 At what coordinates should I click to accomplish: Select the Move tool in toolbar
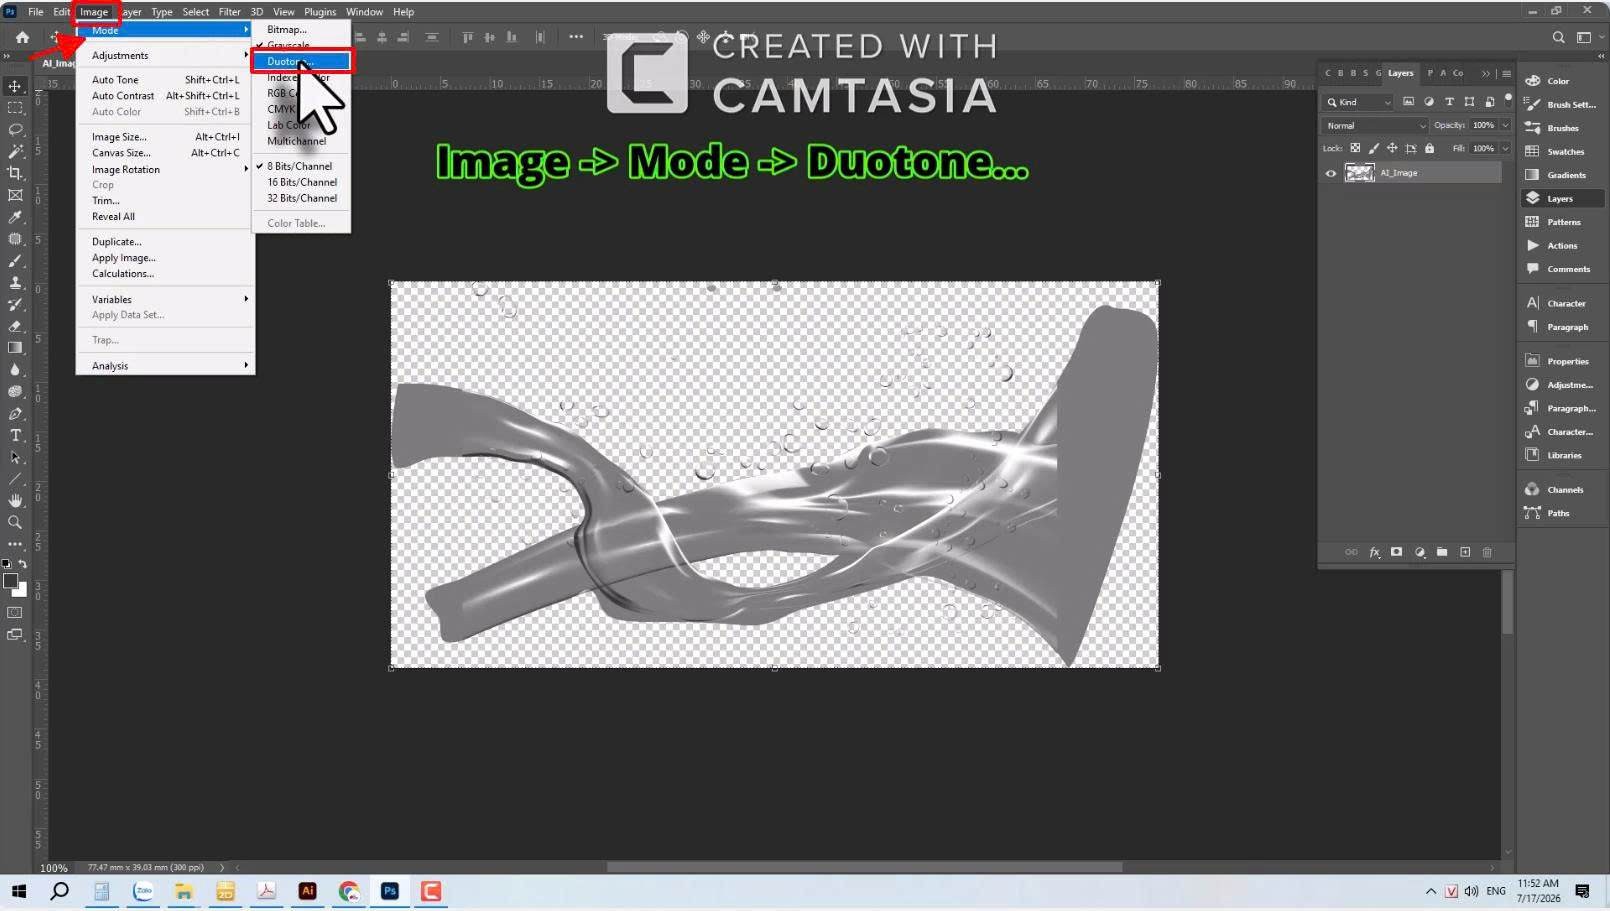(15, 86)
